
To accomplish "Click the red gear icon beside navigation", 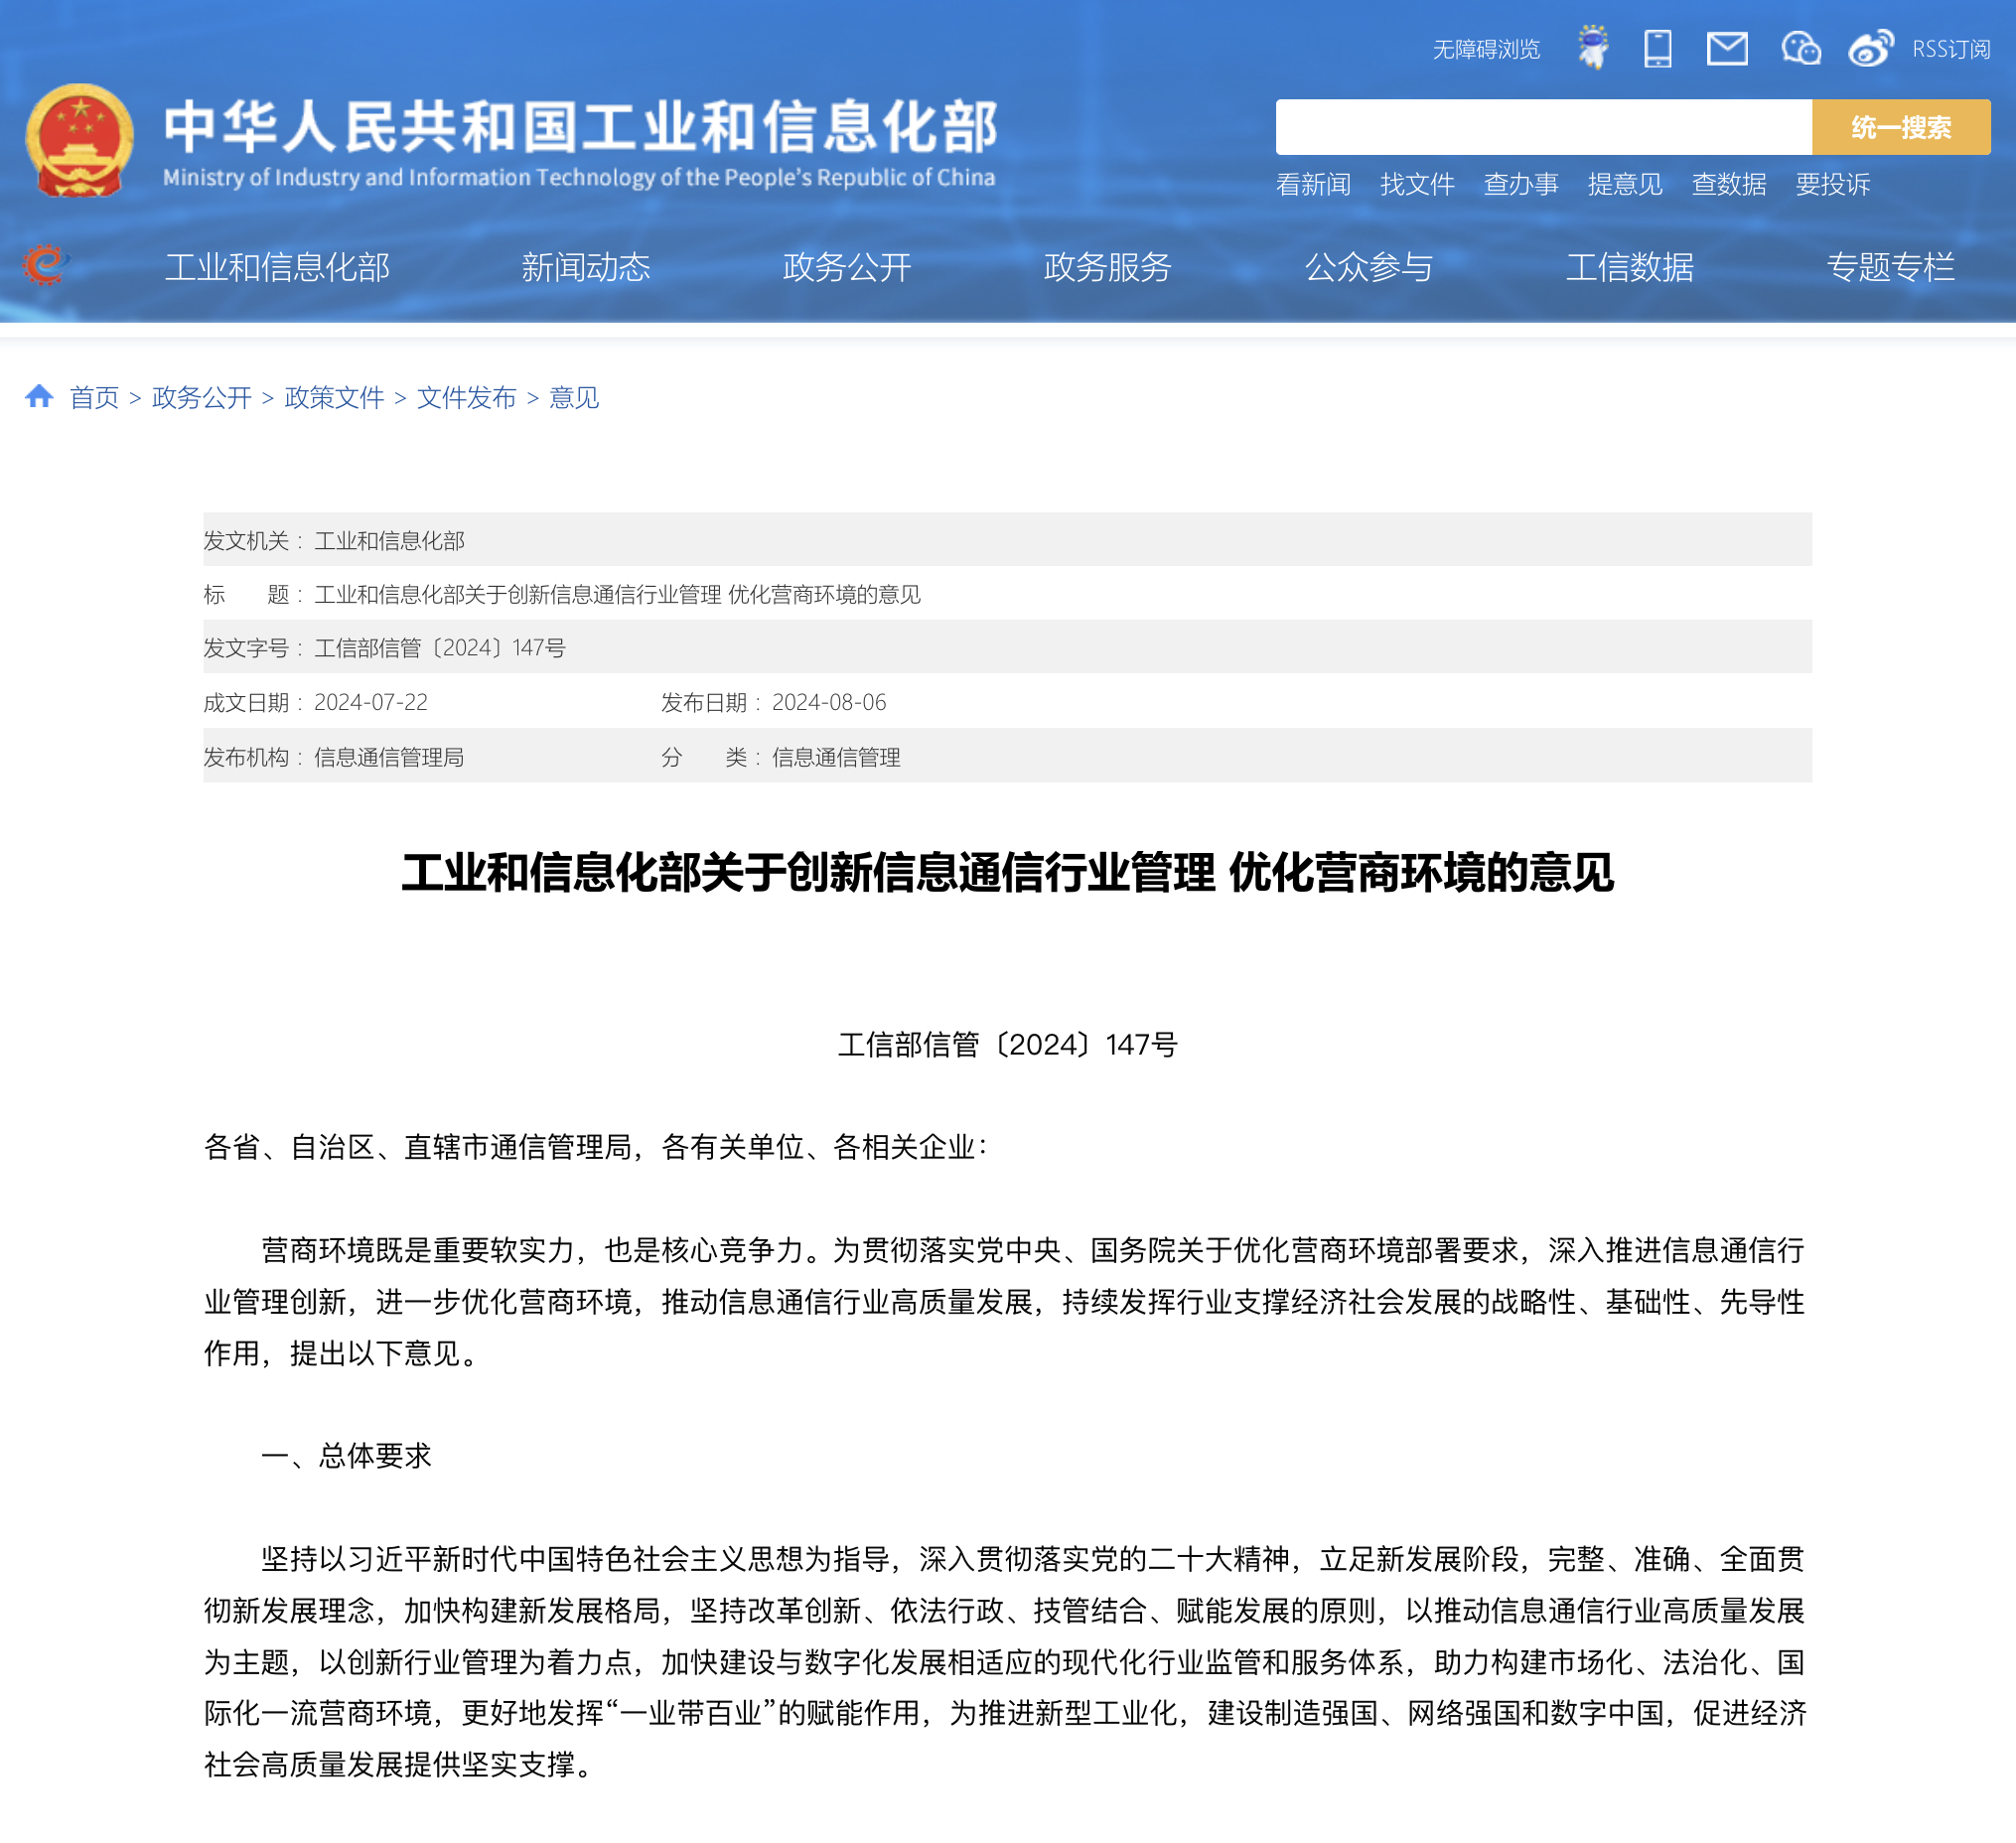I will point(44,265).
